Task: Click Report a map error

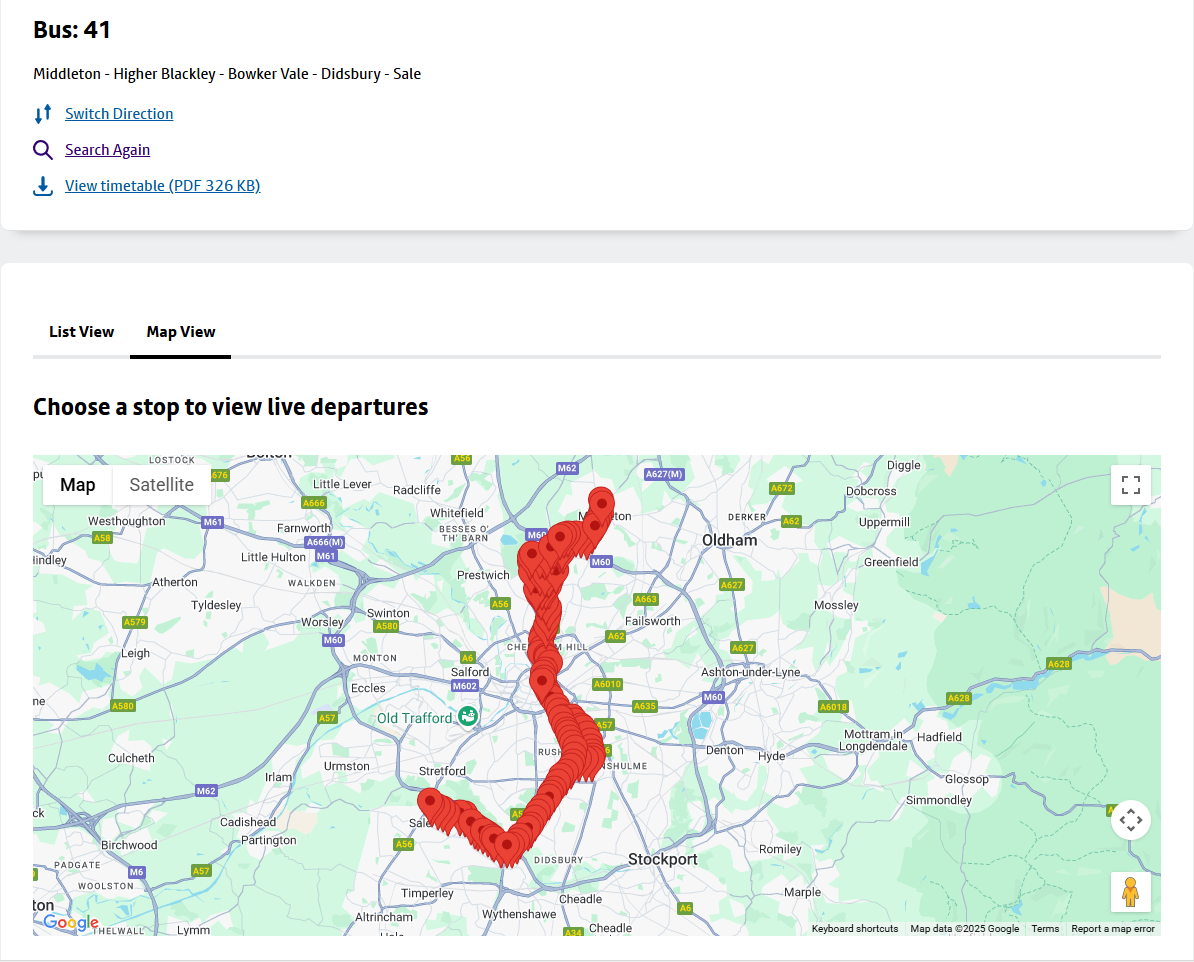Action: point(1113,928)
